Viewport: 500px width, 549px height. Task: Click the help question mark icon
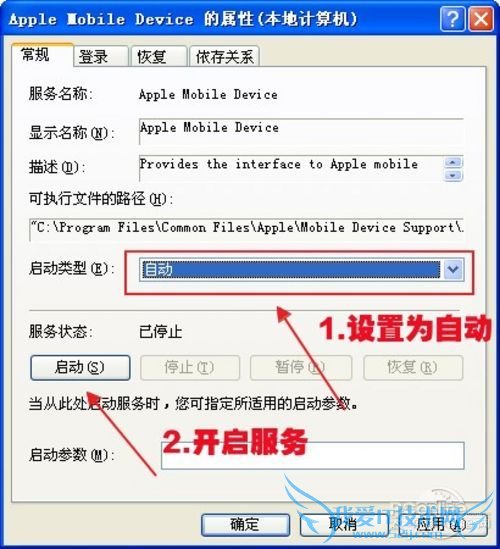452,19
